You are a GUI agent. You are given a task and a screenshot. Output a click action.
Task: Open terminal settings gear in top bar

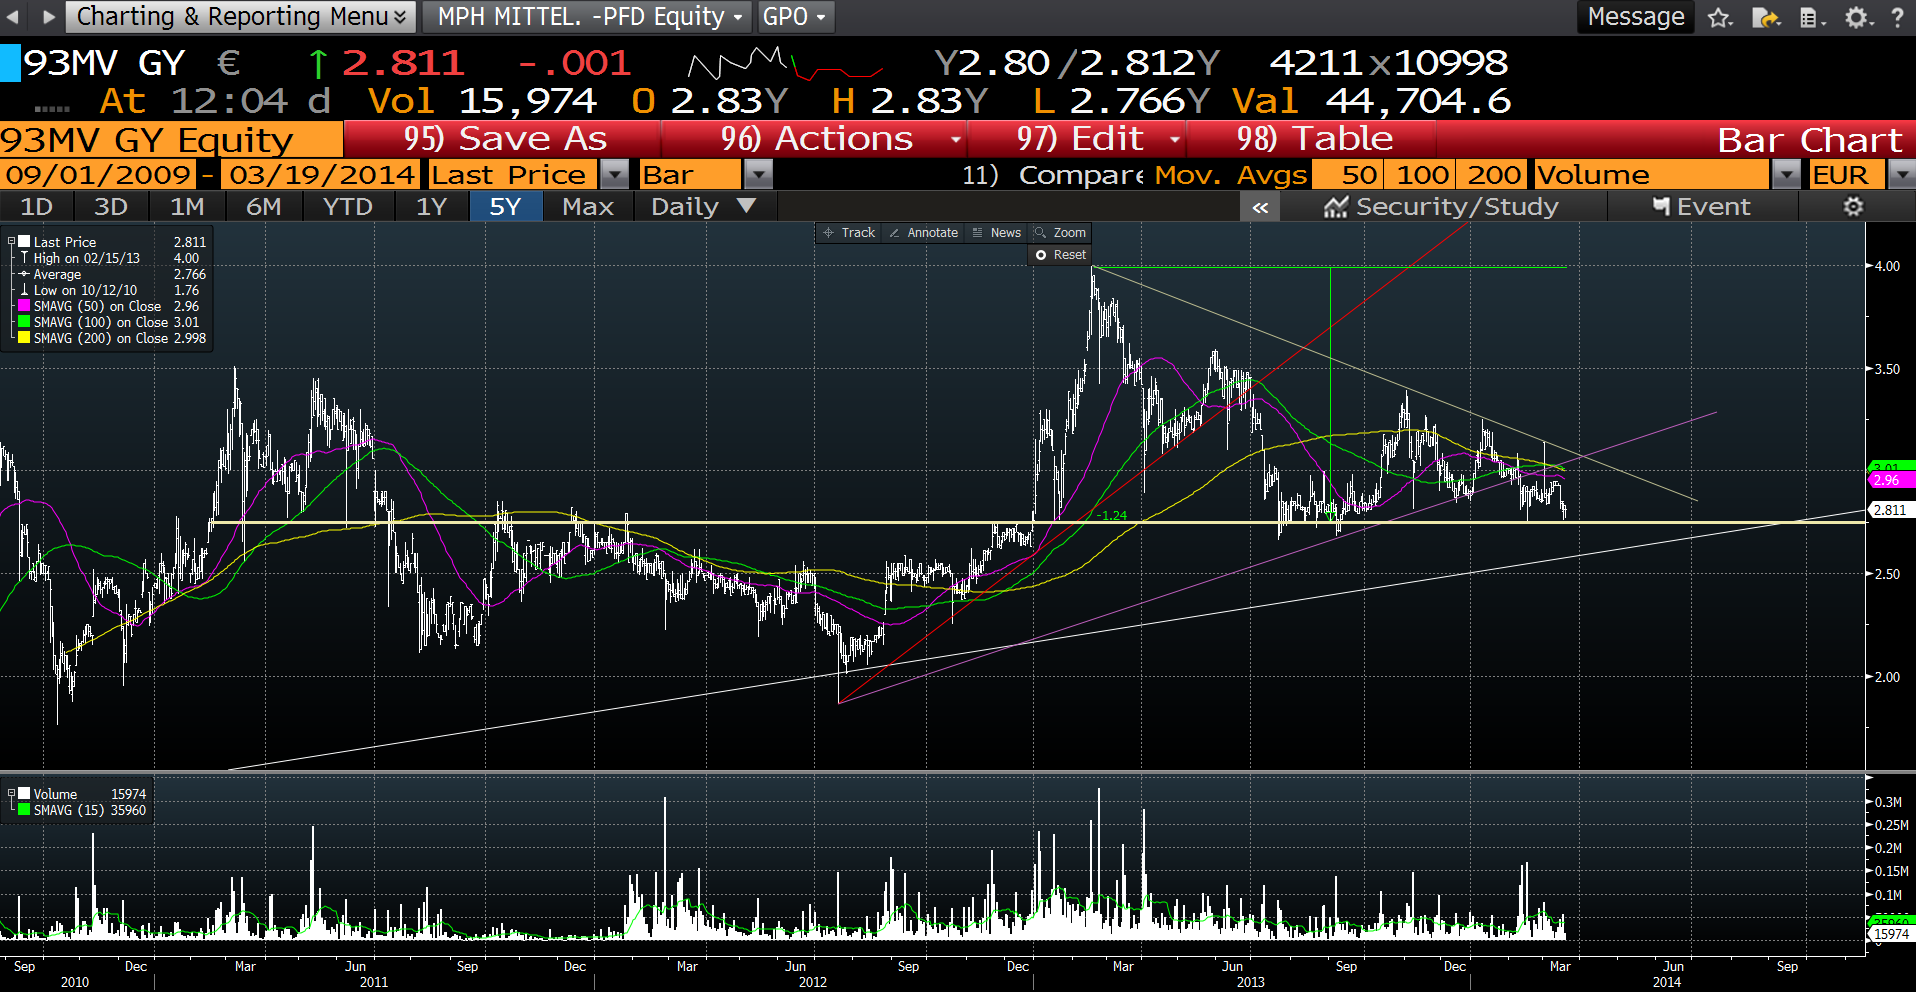(x=1857, y=17)
